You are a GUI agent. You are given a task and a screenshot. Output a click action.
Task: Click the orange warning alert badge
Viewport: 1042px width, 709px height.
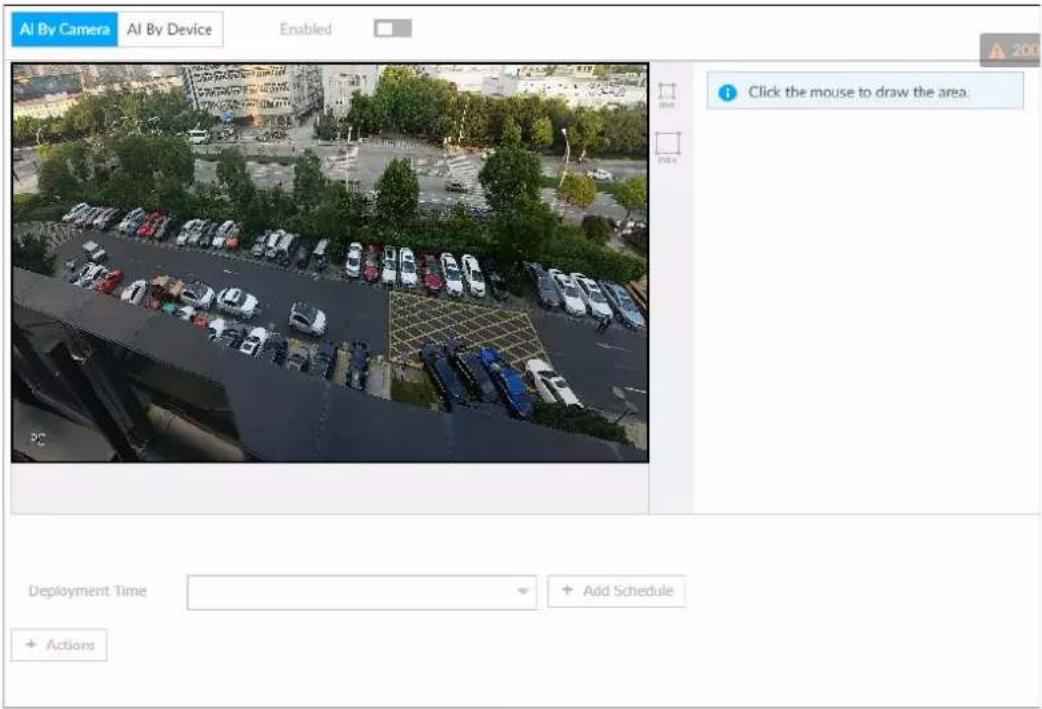pyautogui.click(x=1010, y=50)
